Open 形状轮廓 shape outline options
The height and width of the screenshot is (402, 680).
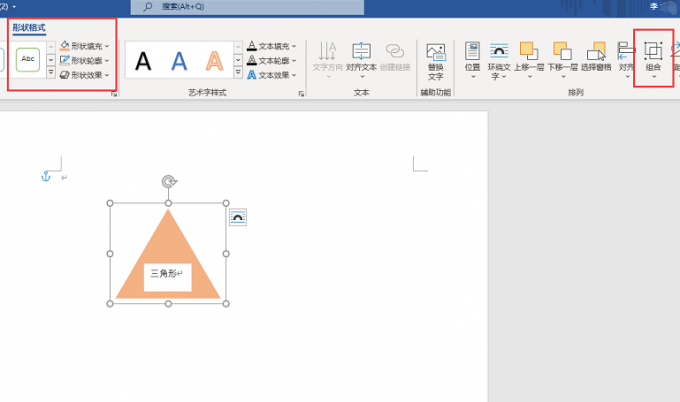coord(84,60)
